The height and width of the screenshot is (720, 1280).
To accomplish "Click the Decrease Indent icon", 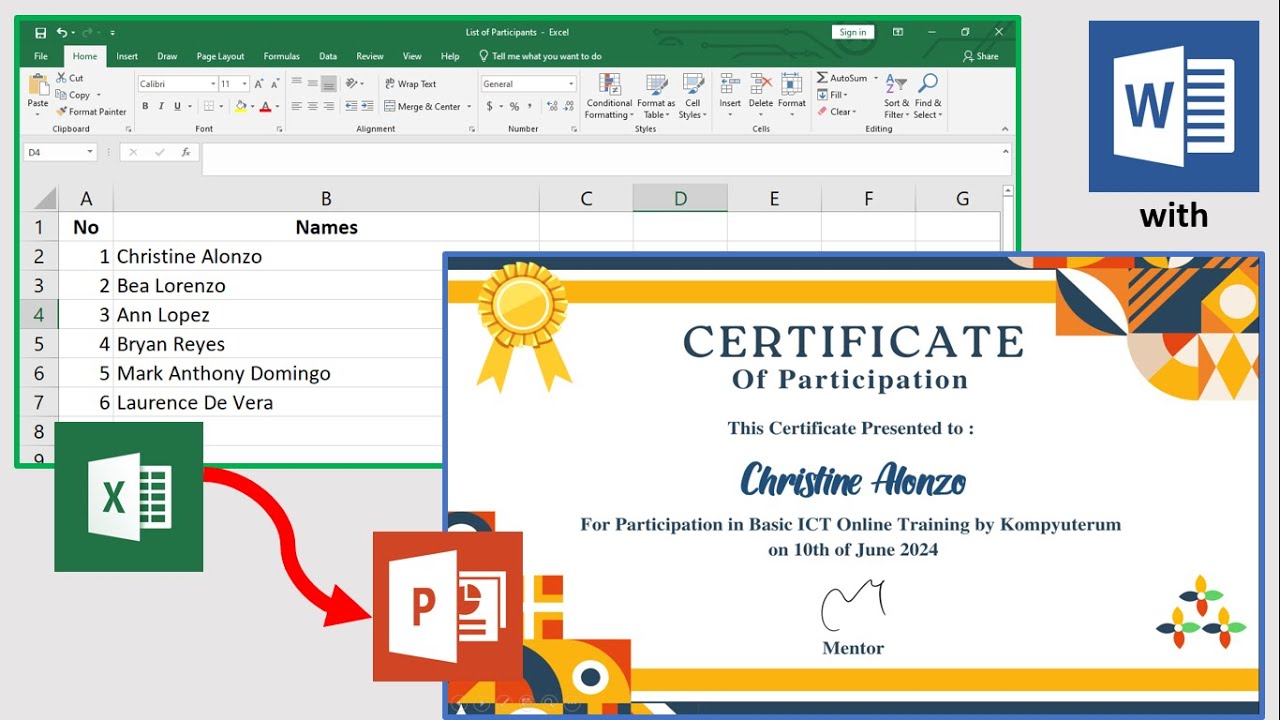I will pyautogui.click(x=352, y=106).
